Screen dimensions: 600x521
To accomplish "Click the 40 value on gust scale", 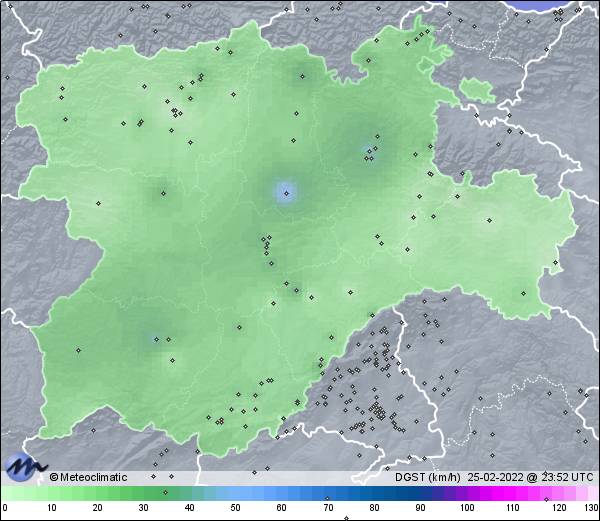I will click(x=189, y=508).
